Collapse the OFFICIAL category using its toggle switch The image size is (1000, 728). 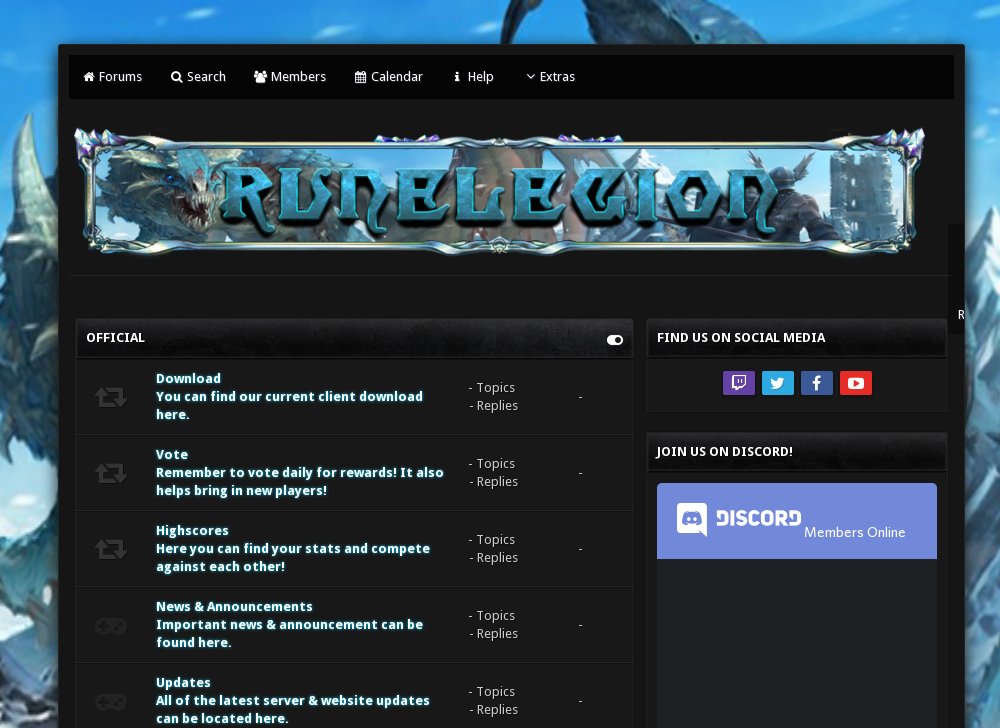click(x=614, y=340)
